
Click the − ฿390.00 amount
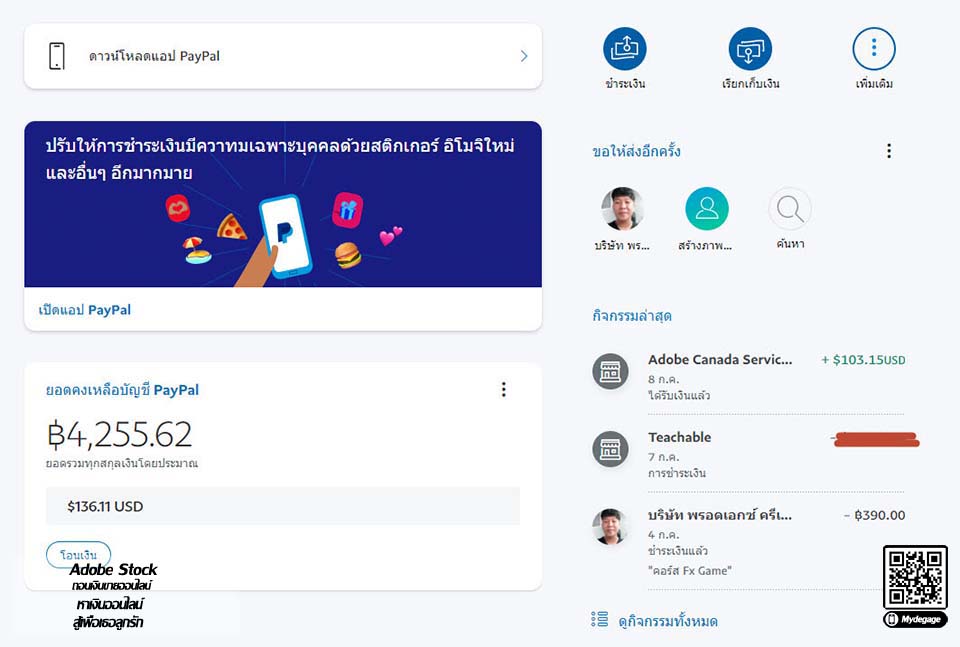874,515
